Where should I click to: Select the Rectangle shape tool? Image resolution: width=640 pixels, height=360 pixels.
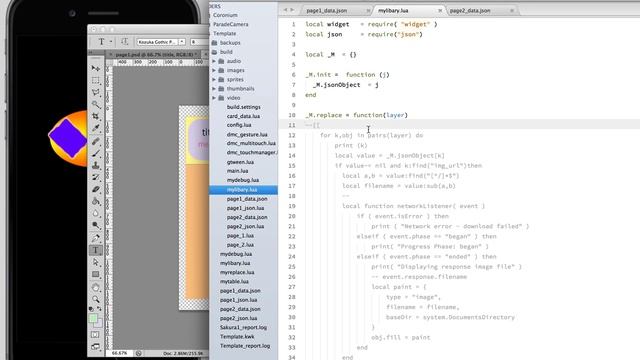click(x=96, y=275)
